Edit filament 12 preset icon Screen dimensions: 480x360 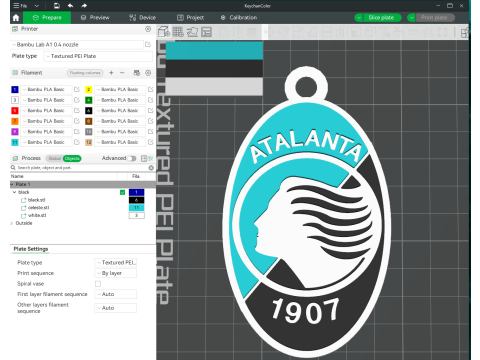150,142
